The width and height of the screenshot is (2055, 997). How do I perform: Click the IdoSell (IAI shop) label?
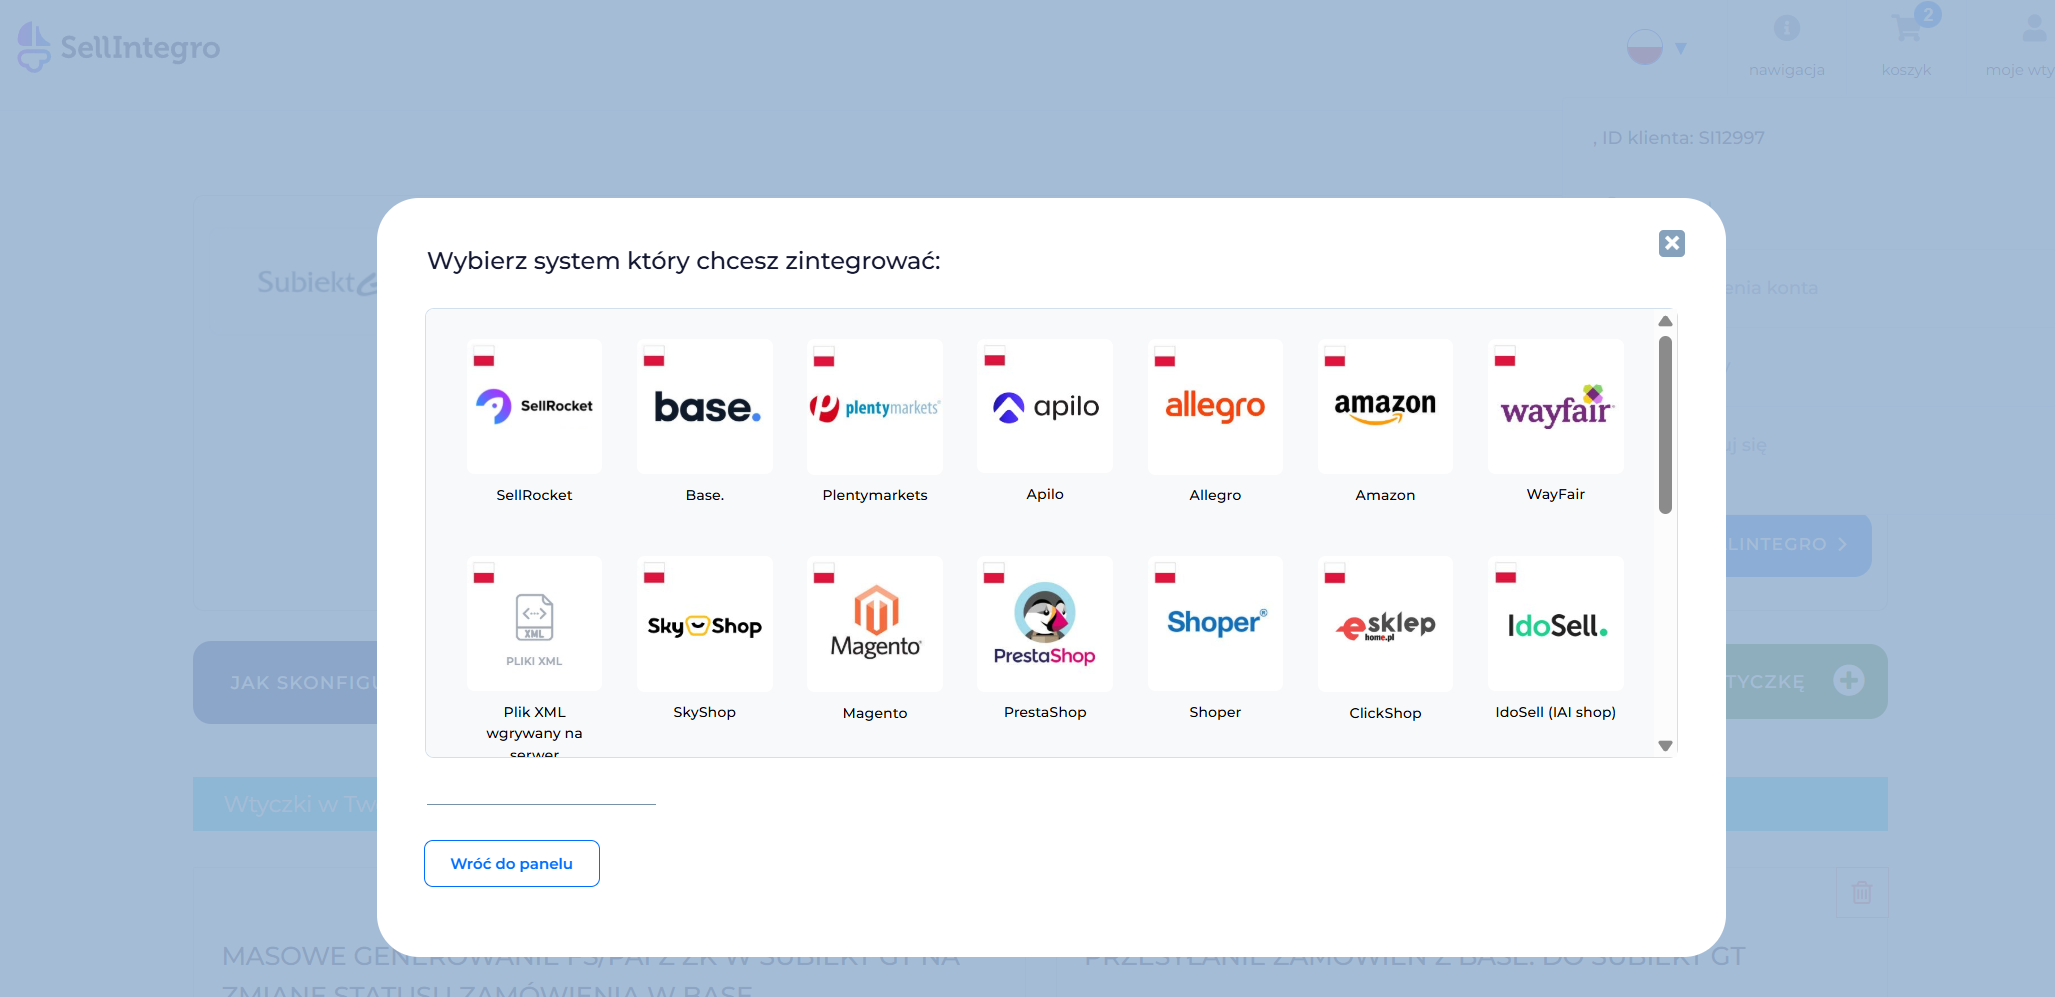[1556, 712]
